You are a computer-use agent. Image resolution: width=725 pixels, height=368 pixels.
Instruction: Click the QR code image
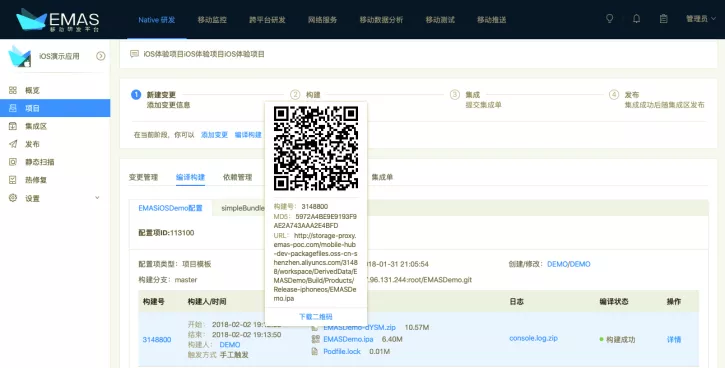(316, 148)
